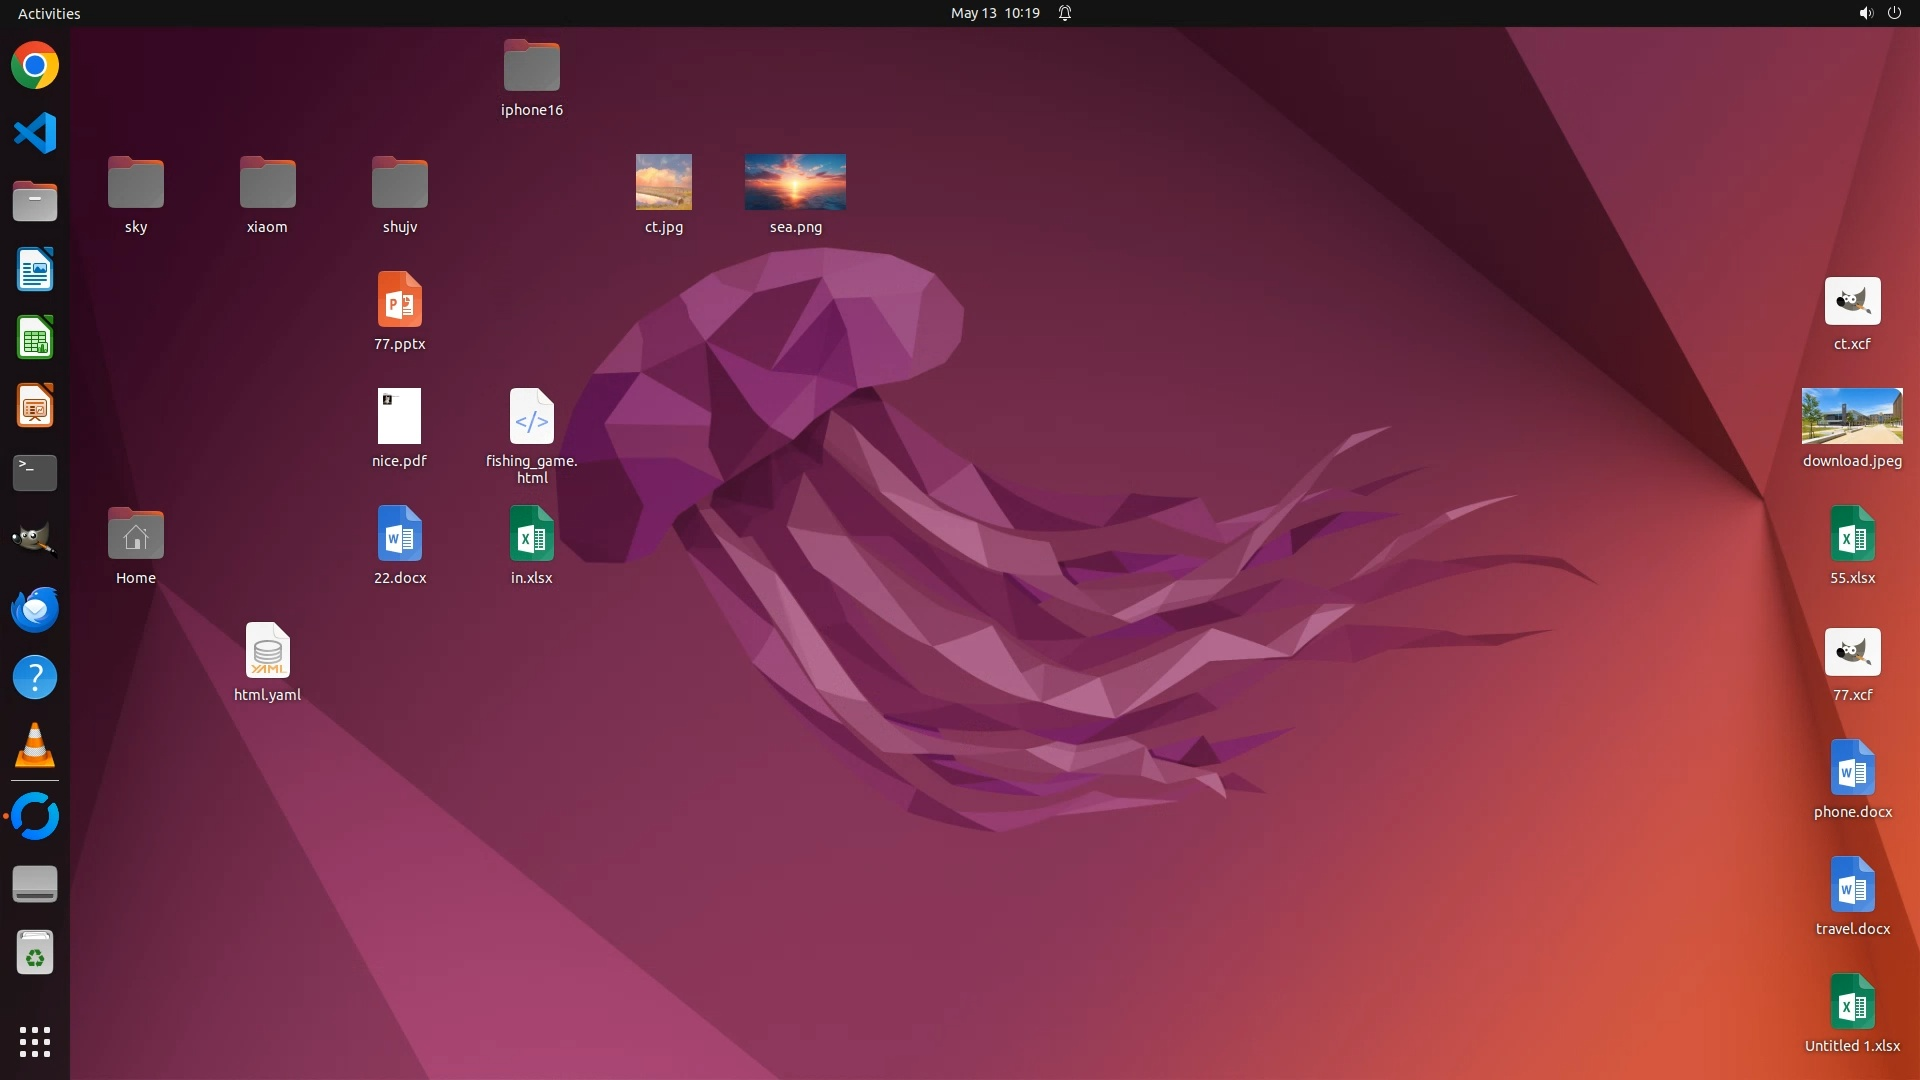1920x1080 pixels.
Task: Open the Terminal from the dock
Action: (x=35, y=473)
